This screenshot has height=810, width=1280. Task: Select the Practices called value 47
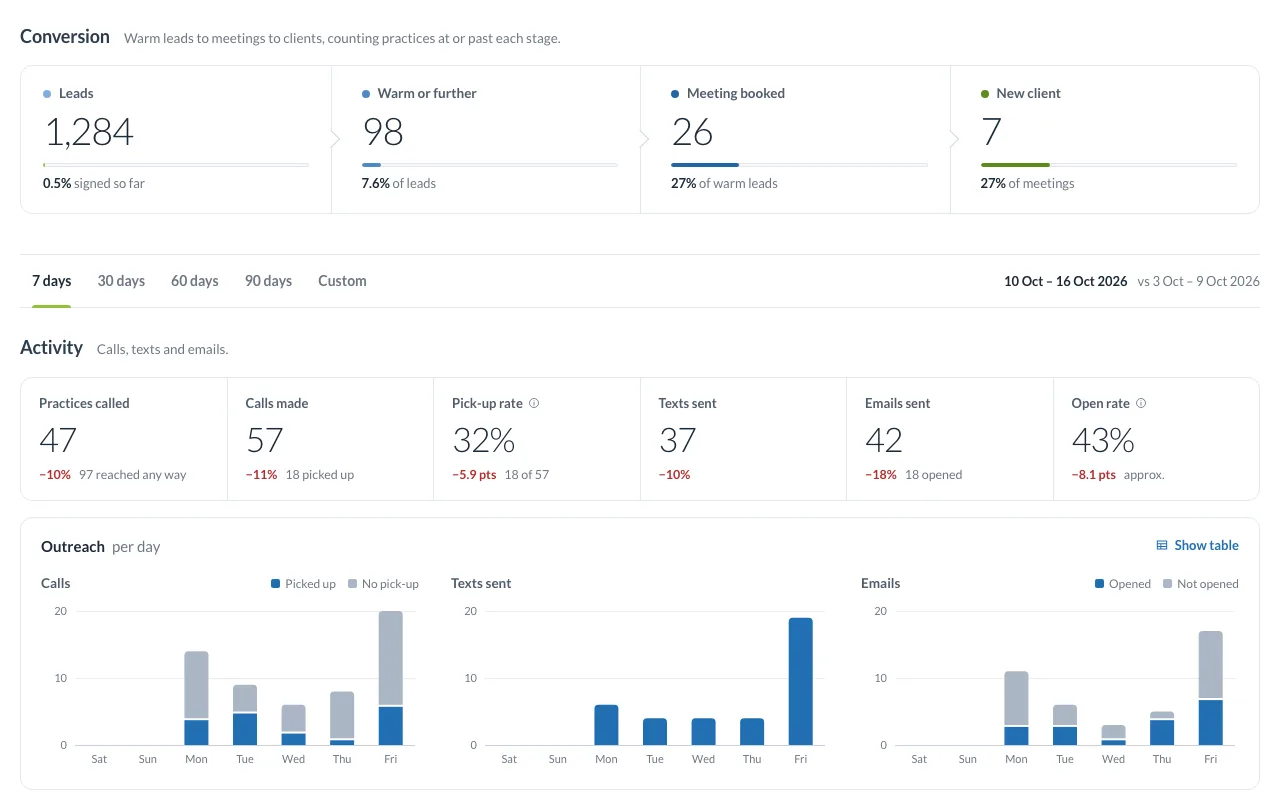click(58, 440)
